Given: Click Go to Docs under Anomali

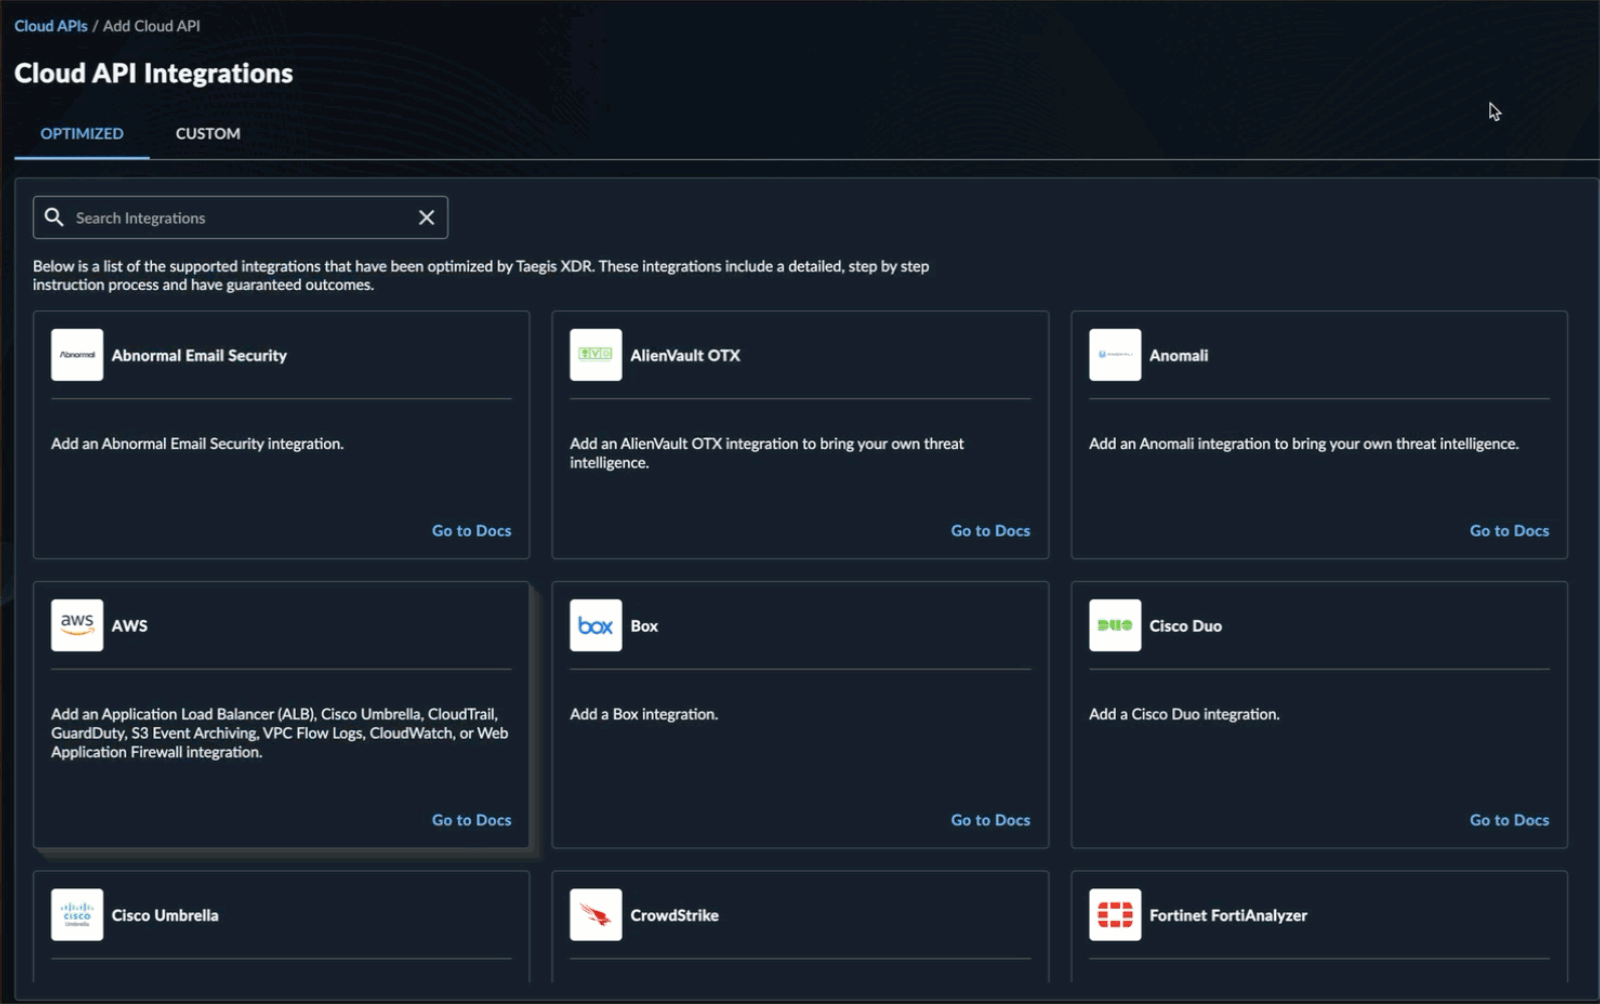Looking at the screenshot, I should pyautogui.click(x=1508, y=530).
